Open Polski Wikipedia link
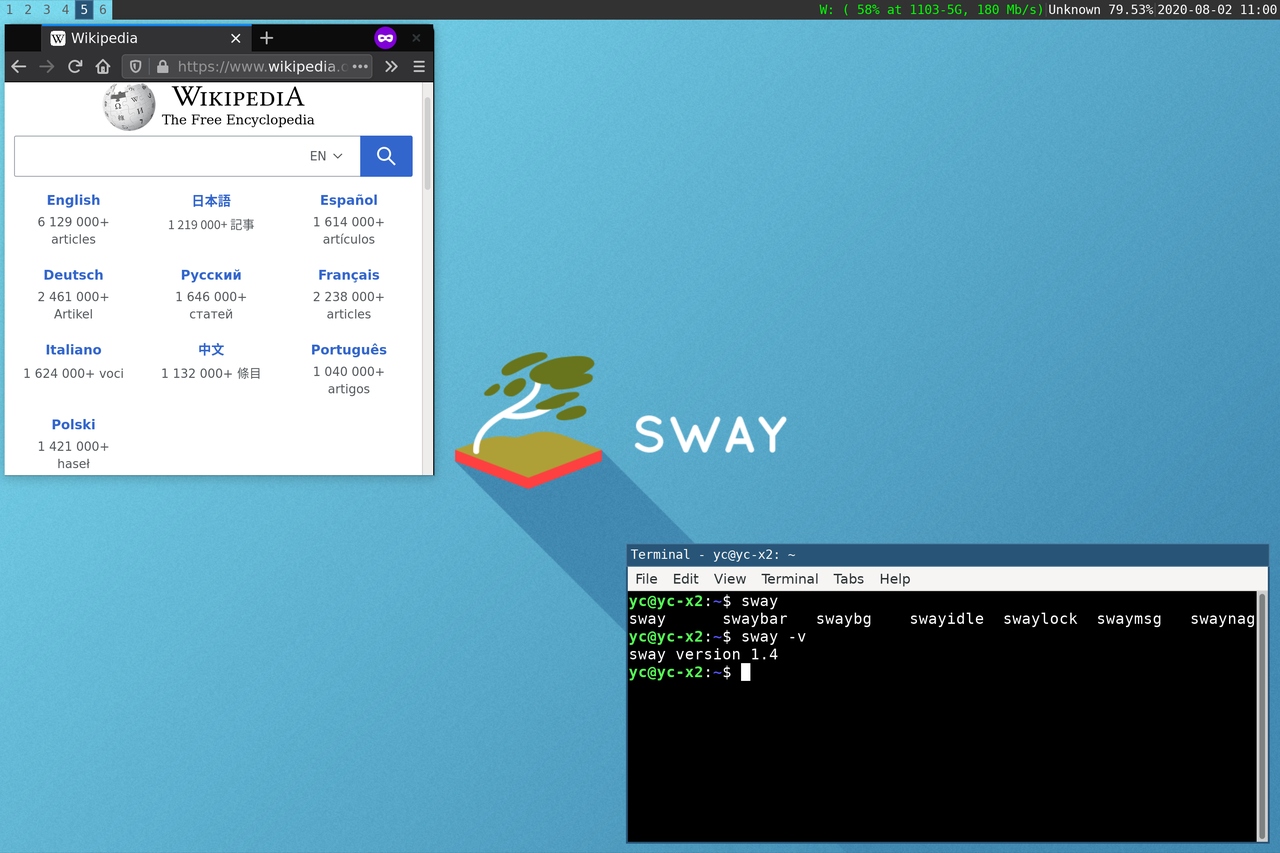1280x853 pixels. coord(73,425)
